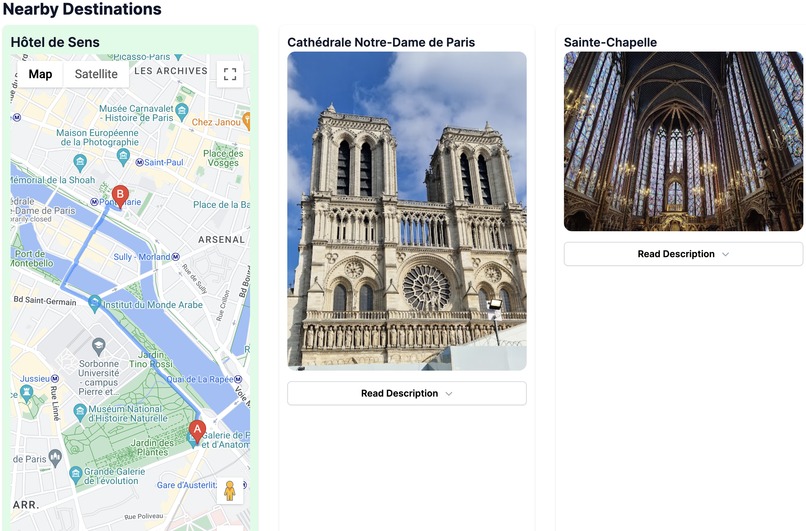Open Muséum National d'Histoire Naturelle pin

pyautogui.click(x=80, y=412)
